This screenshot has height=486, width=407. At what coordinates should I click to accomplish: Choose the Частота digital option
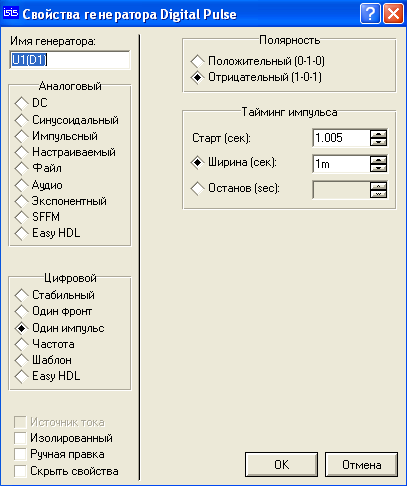pos(45,344)
